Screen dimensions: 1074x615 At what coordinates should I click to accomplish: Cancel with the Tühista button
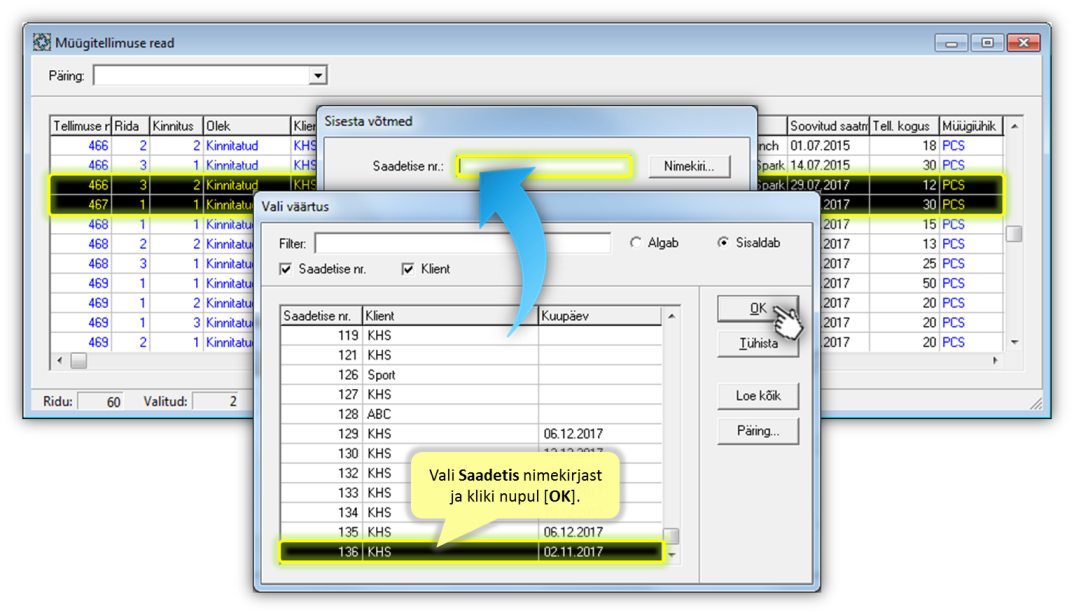point(758,344)
